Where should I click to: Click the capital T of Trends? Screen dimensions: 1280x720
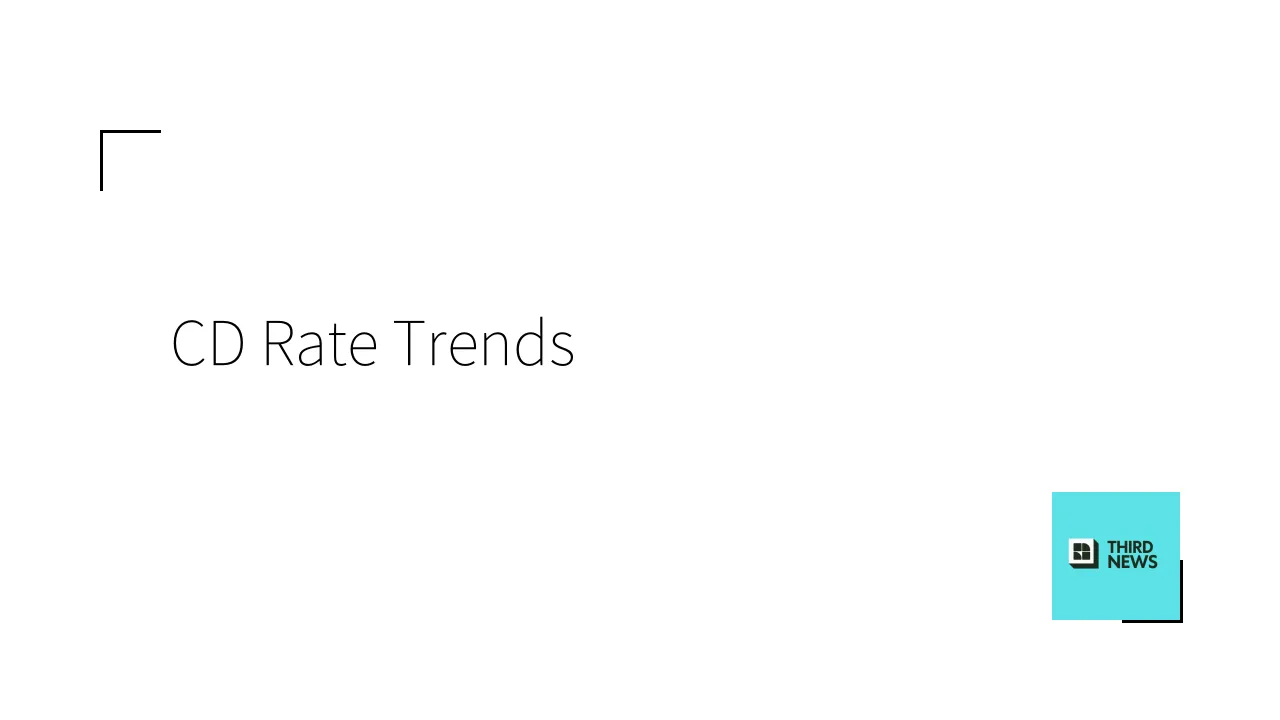(x=410, y=344)
